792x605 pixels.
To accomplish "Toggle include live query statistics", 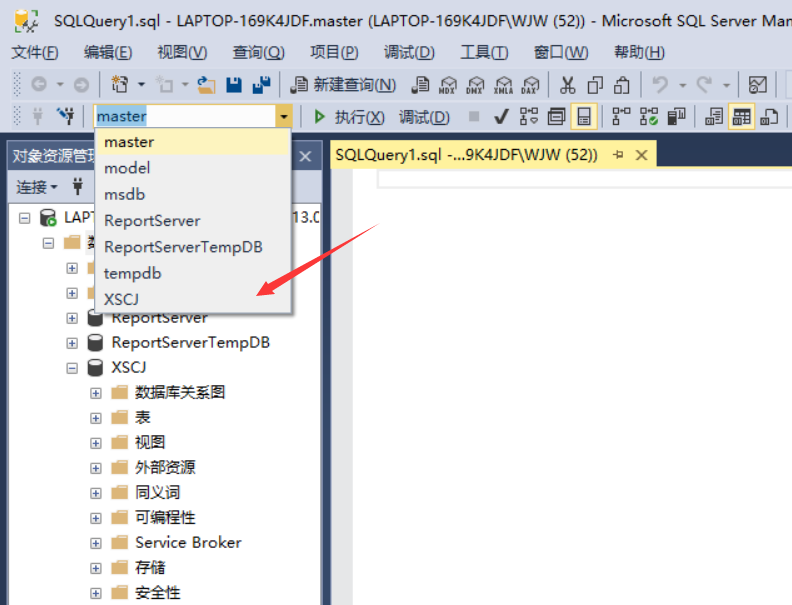I will (x=649, y=117).
